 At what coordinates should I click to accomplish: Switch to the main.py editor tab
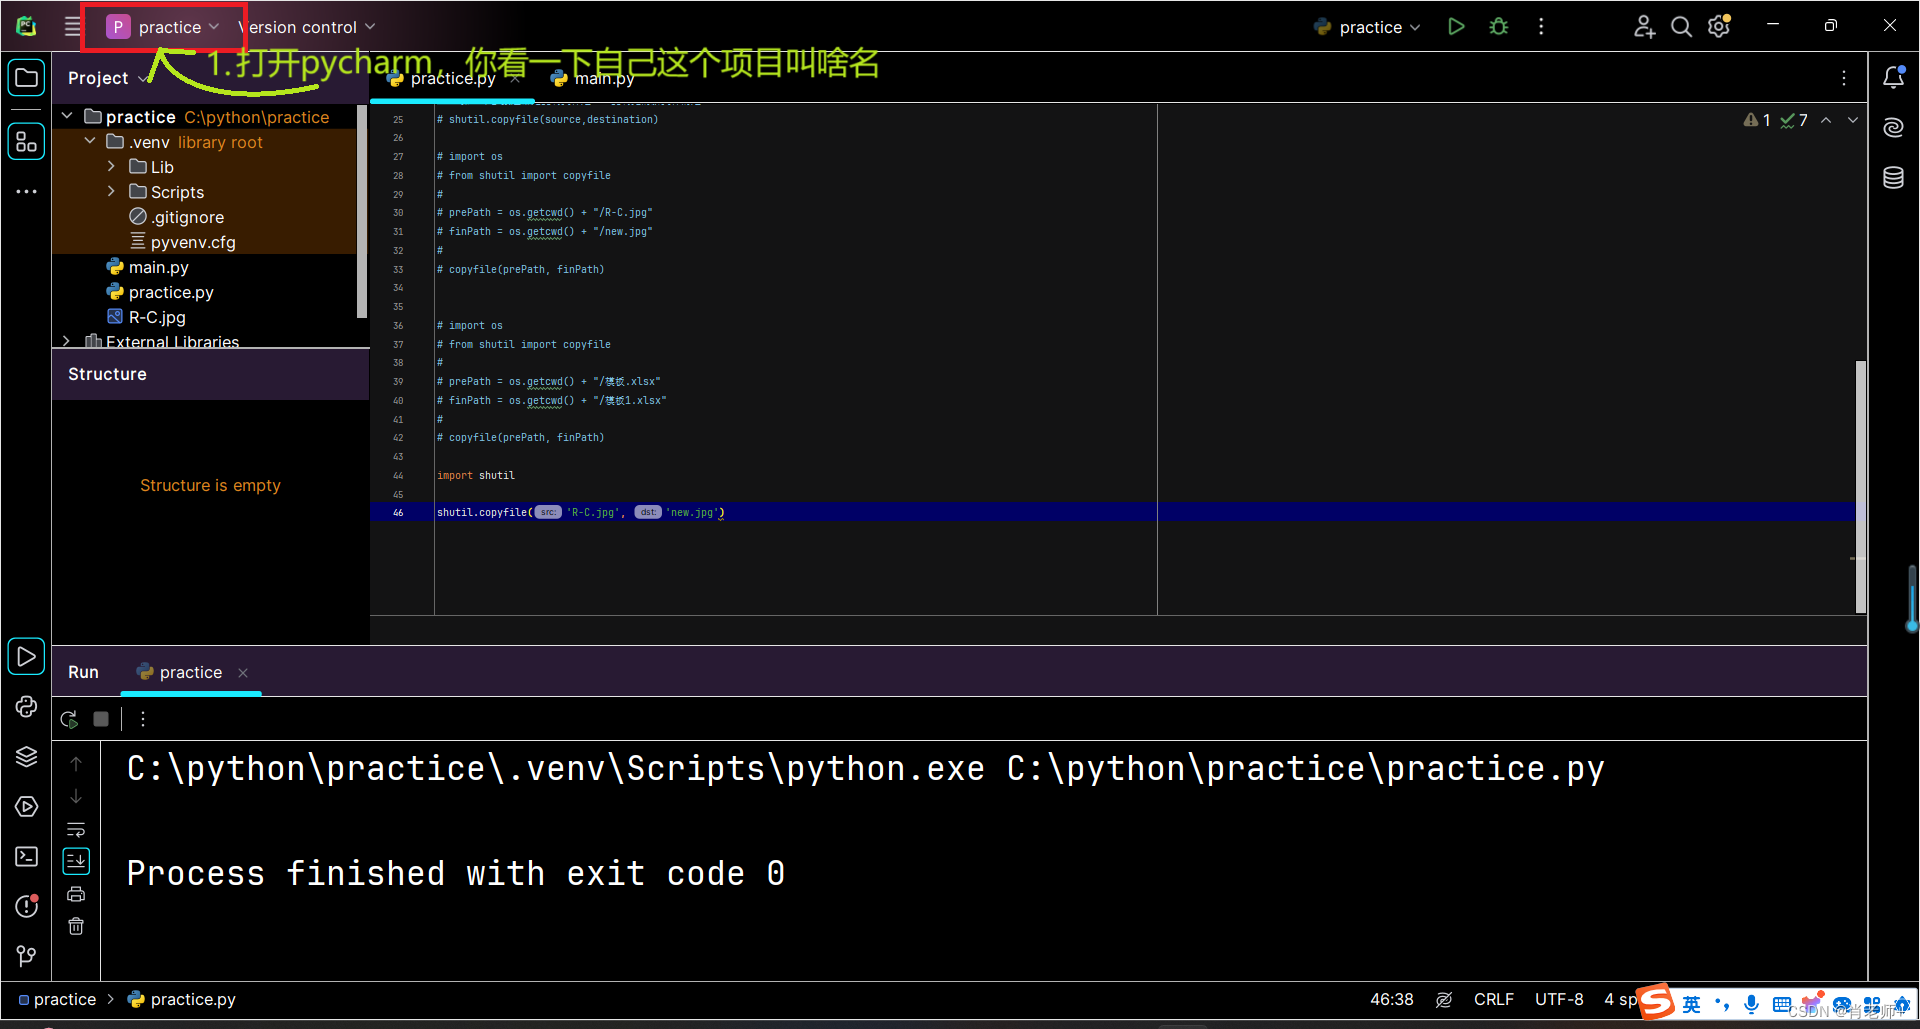[x=603, y=78]
